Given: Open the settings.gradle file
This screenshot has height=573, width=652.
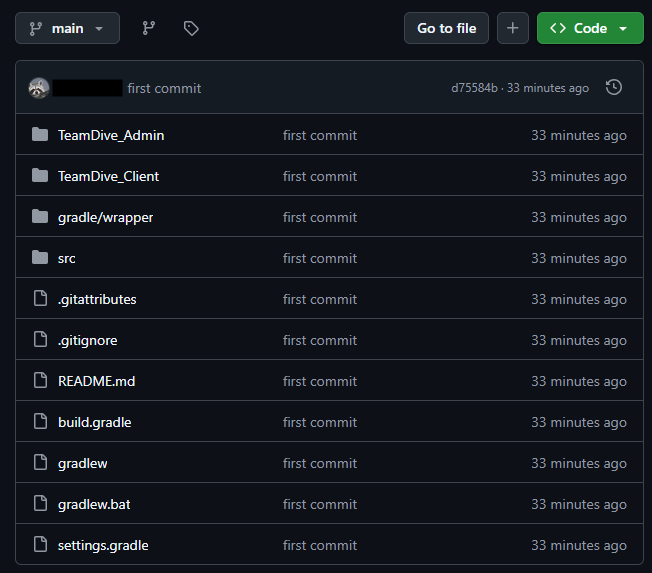Looking at the screenshot, I should [x=103, y=546].
